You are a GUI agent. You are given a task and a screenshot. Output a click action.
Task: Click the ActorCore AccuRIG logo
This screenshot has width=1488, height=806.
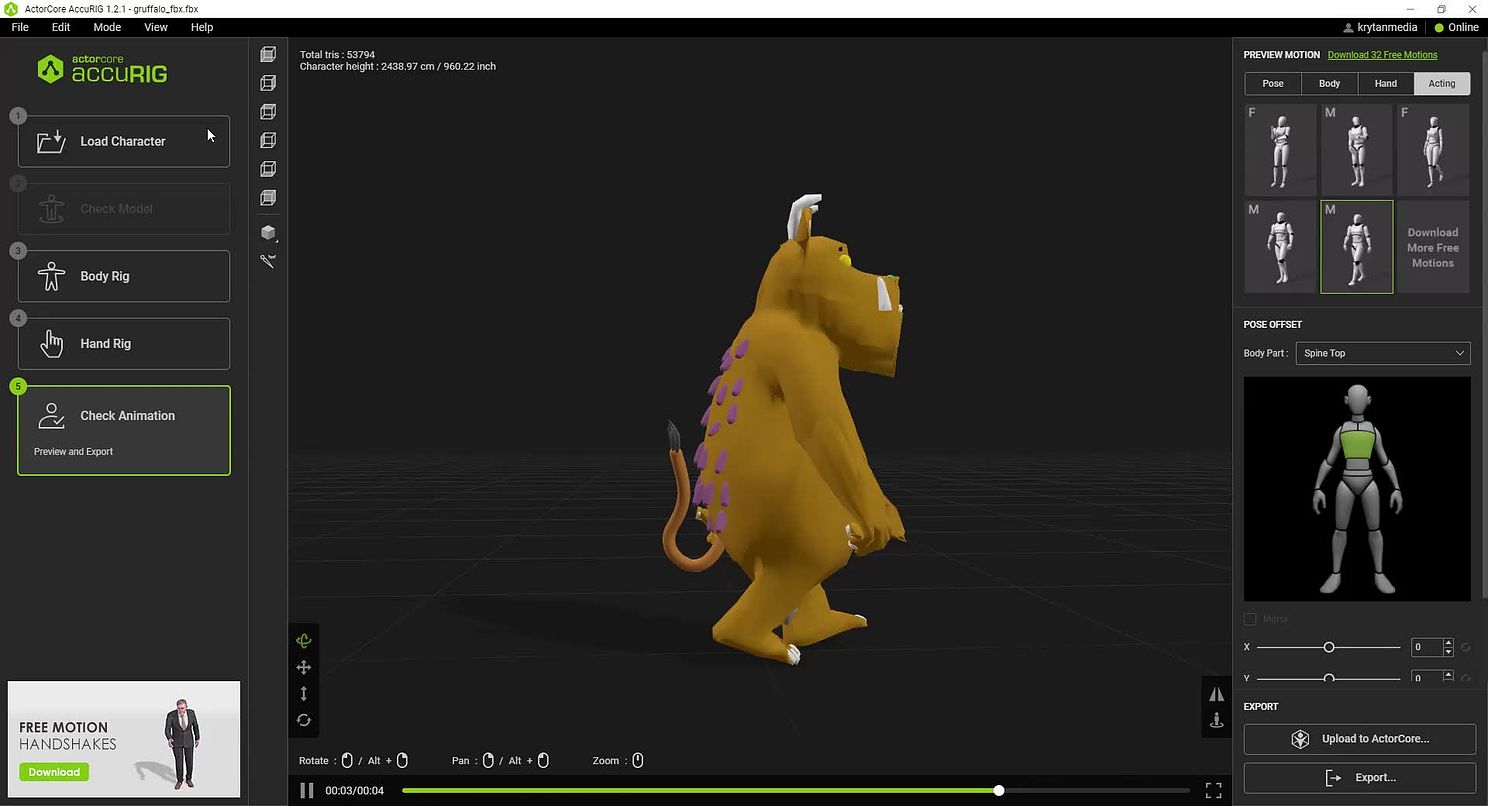[x=102, y=69]
